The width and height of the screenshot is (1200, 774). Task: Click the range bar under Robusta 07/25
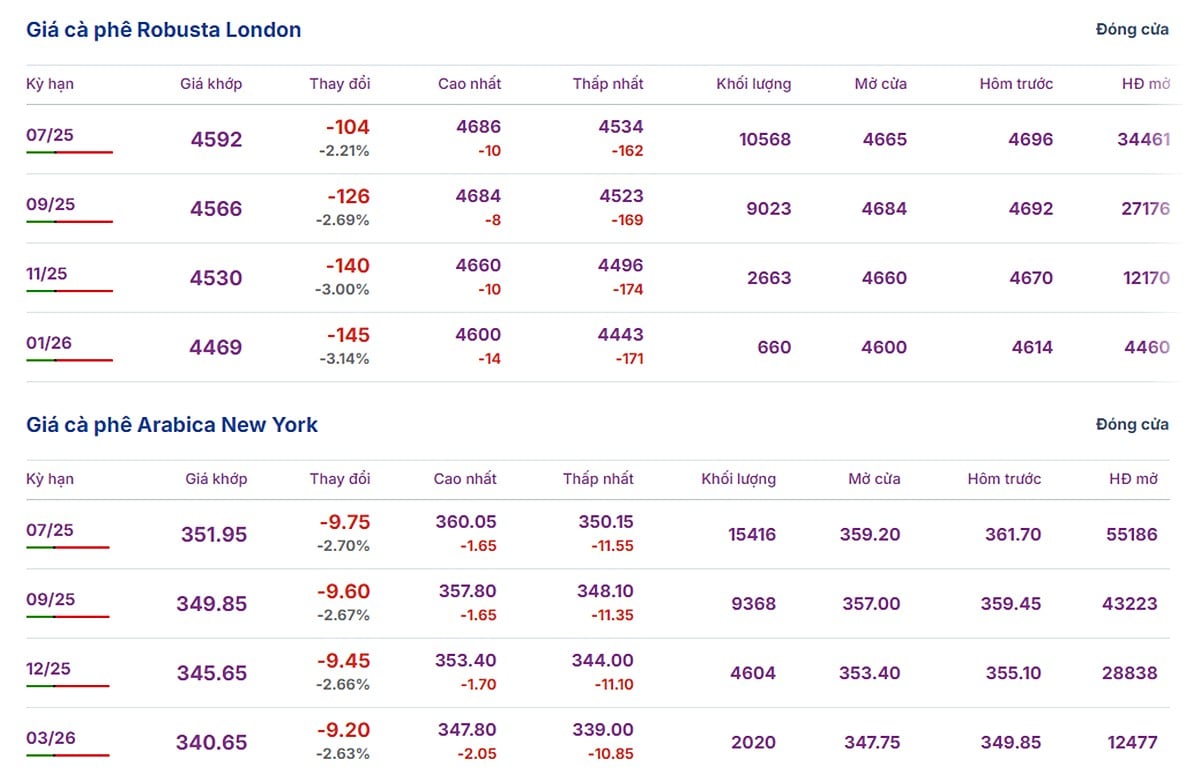pyautogui.click(x=69, y=152)
